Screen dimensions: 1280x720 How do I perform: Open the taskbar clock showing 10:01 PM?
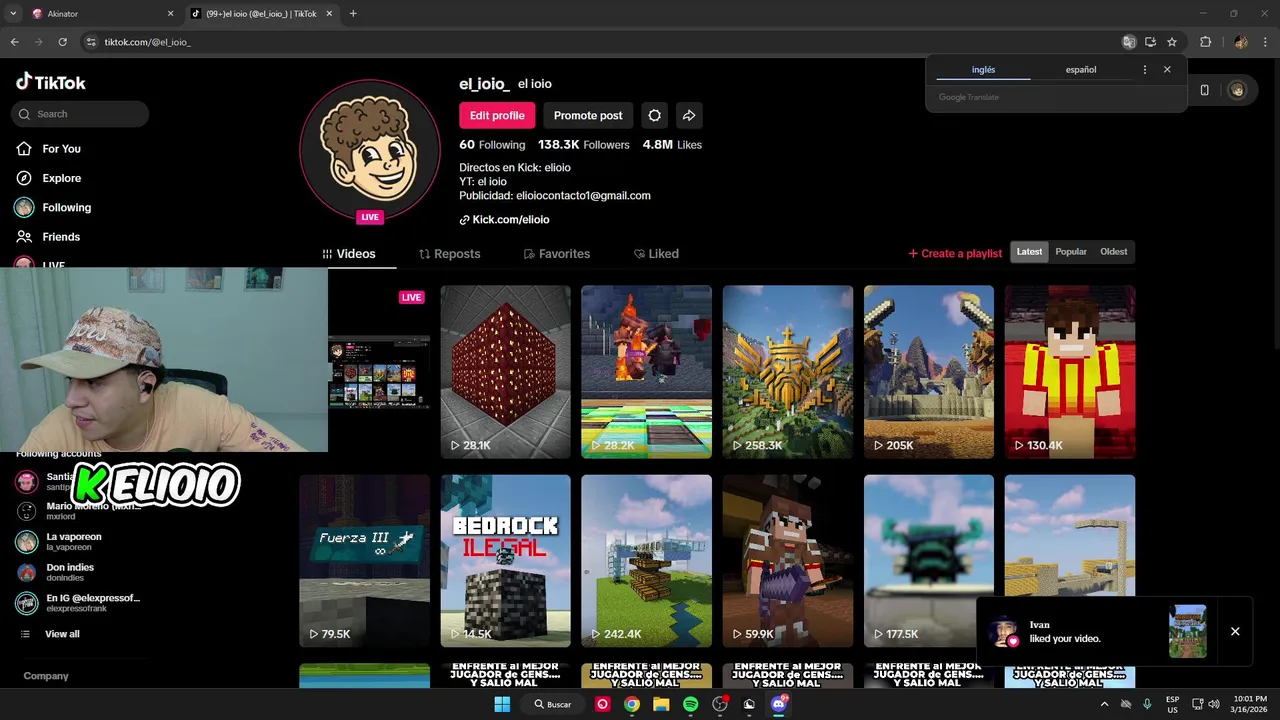click(x=1249, y=704)
